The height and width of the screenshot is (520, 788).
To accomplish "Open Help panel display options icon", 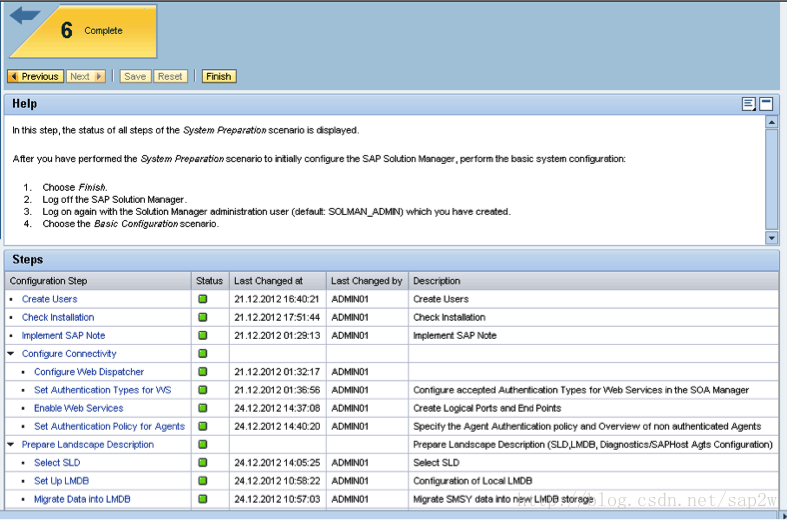I will coord(749,104).
